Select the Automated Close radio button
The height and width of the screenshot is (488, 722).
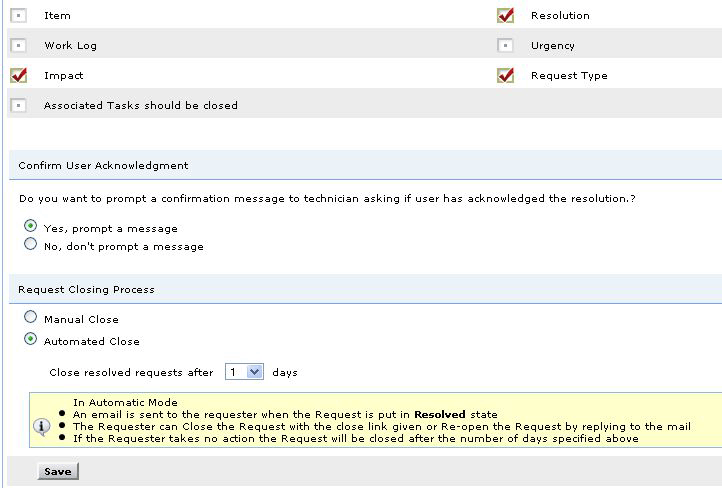coord(31,340)
